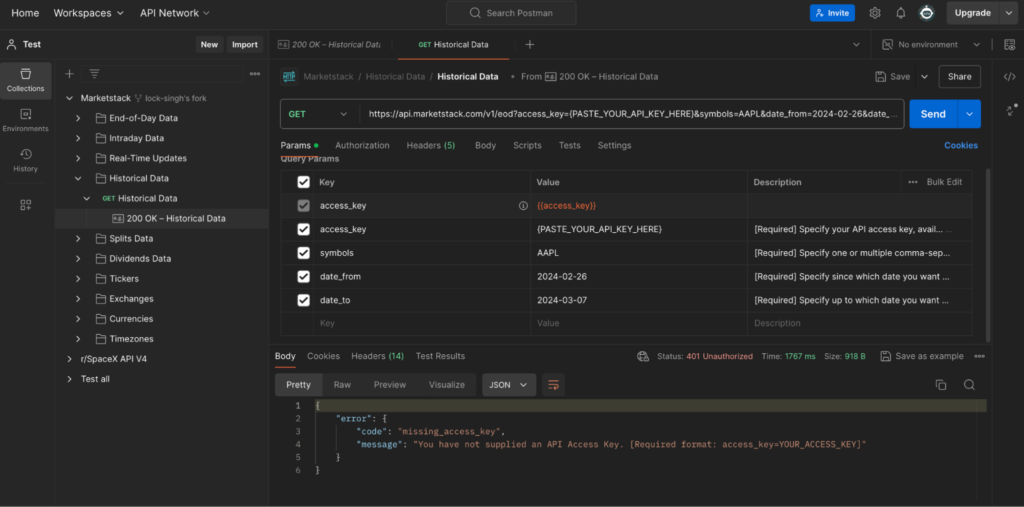Uncheck the date_from parameter checkbox
Image resolution: width=1024 pixels, height=507 pixels.
tap(303, 276)
